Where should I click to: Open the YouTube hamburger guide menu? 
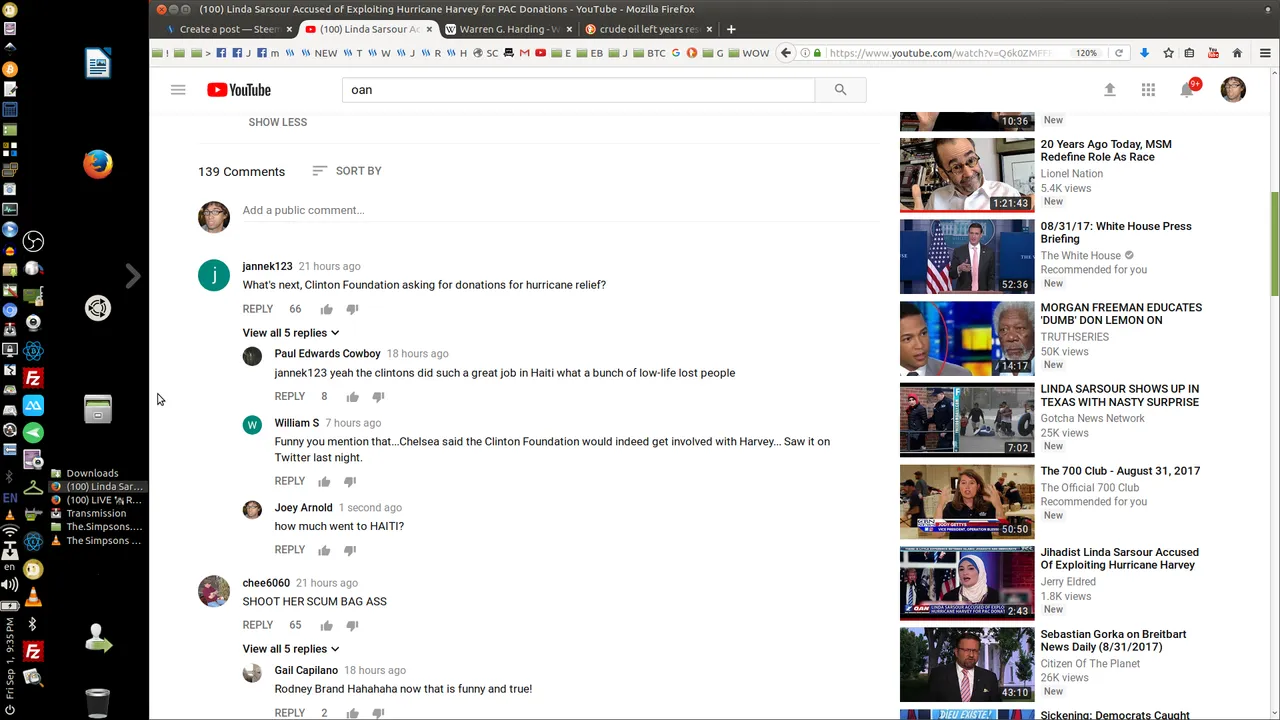point(178,90)
